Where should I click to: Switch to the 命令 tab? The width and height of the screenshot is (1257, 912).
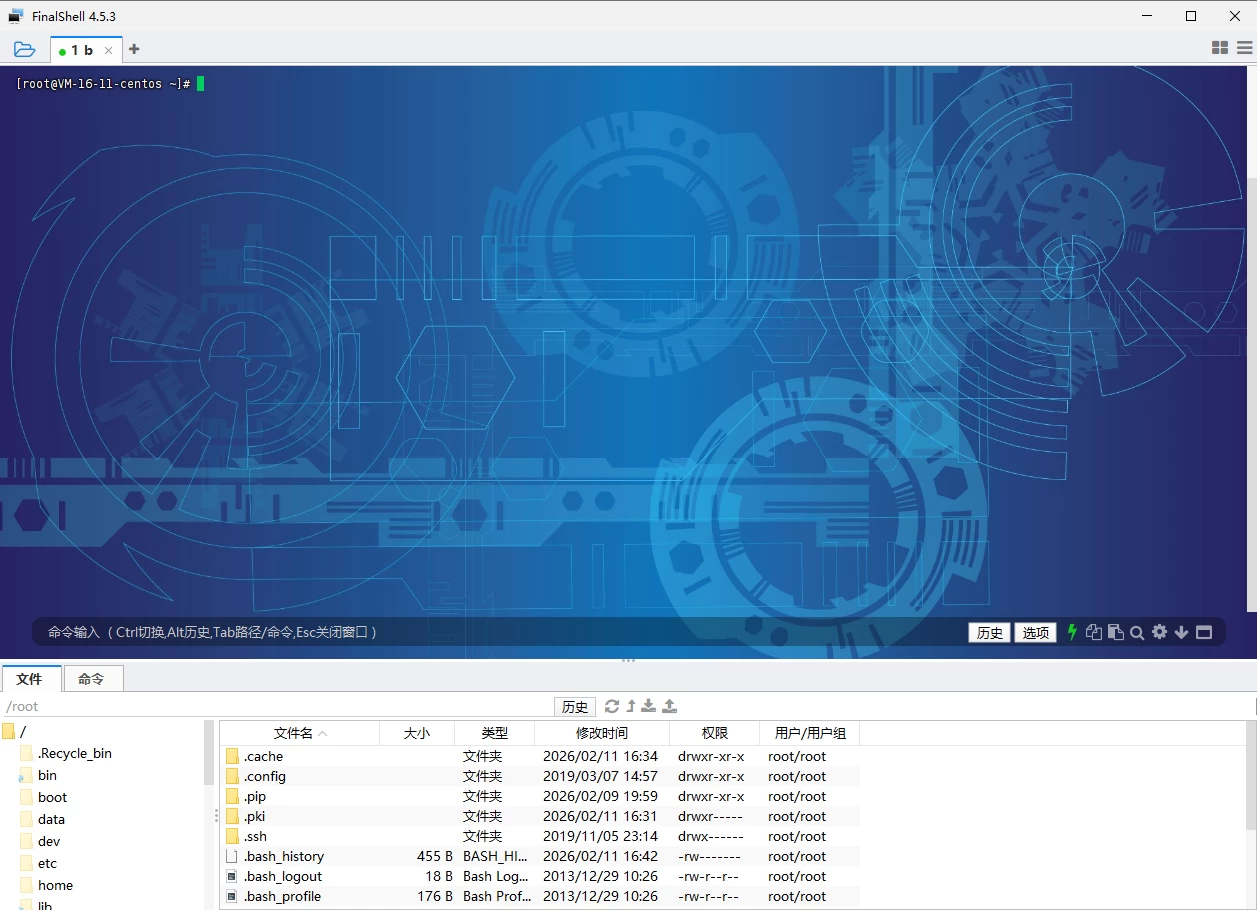pos(91,679)
